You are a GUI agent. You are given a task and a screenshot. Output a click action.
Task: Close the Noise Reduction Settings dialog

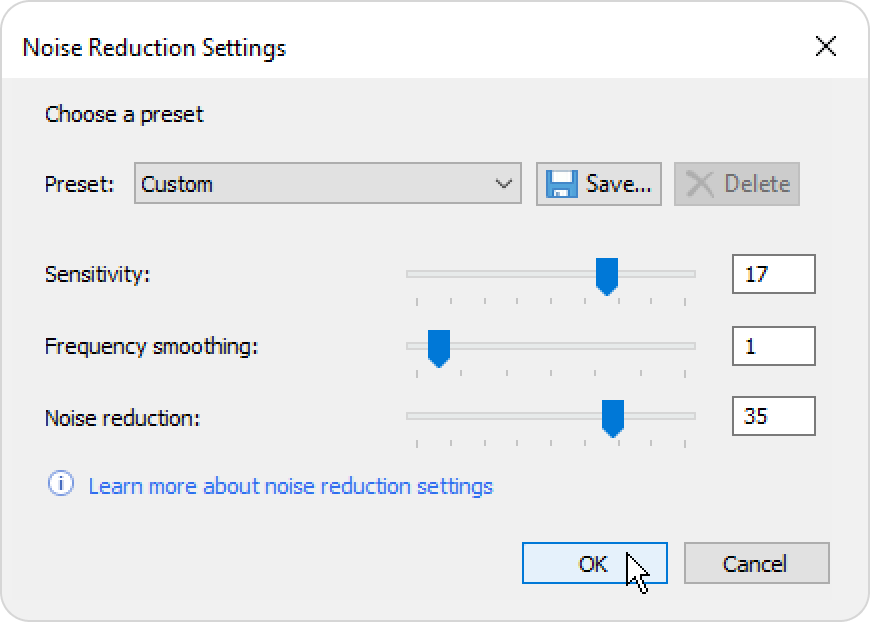click(826, 46)
